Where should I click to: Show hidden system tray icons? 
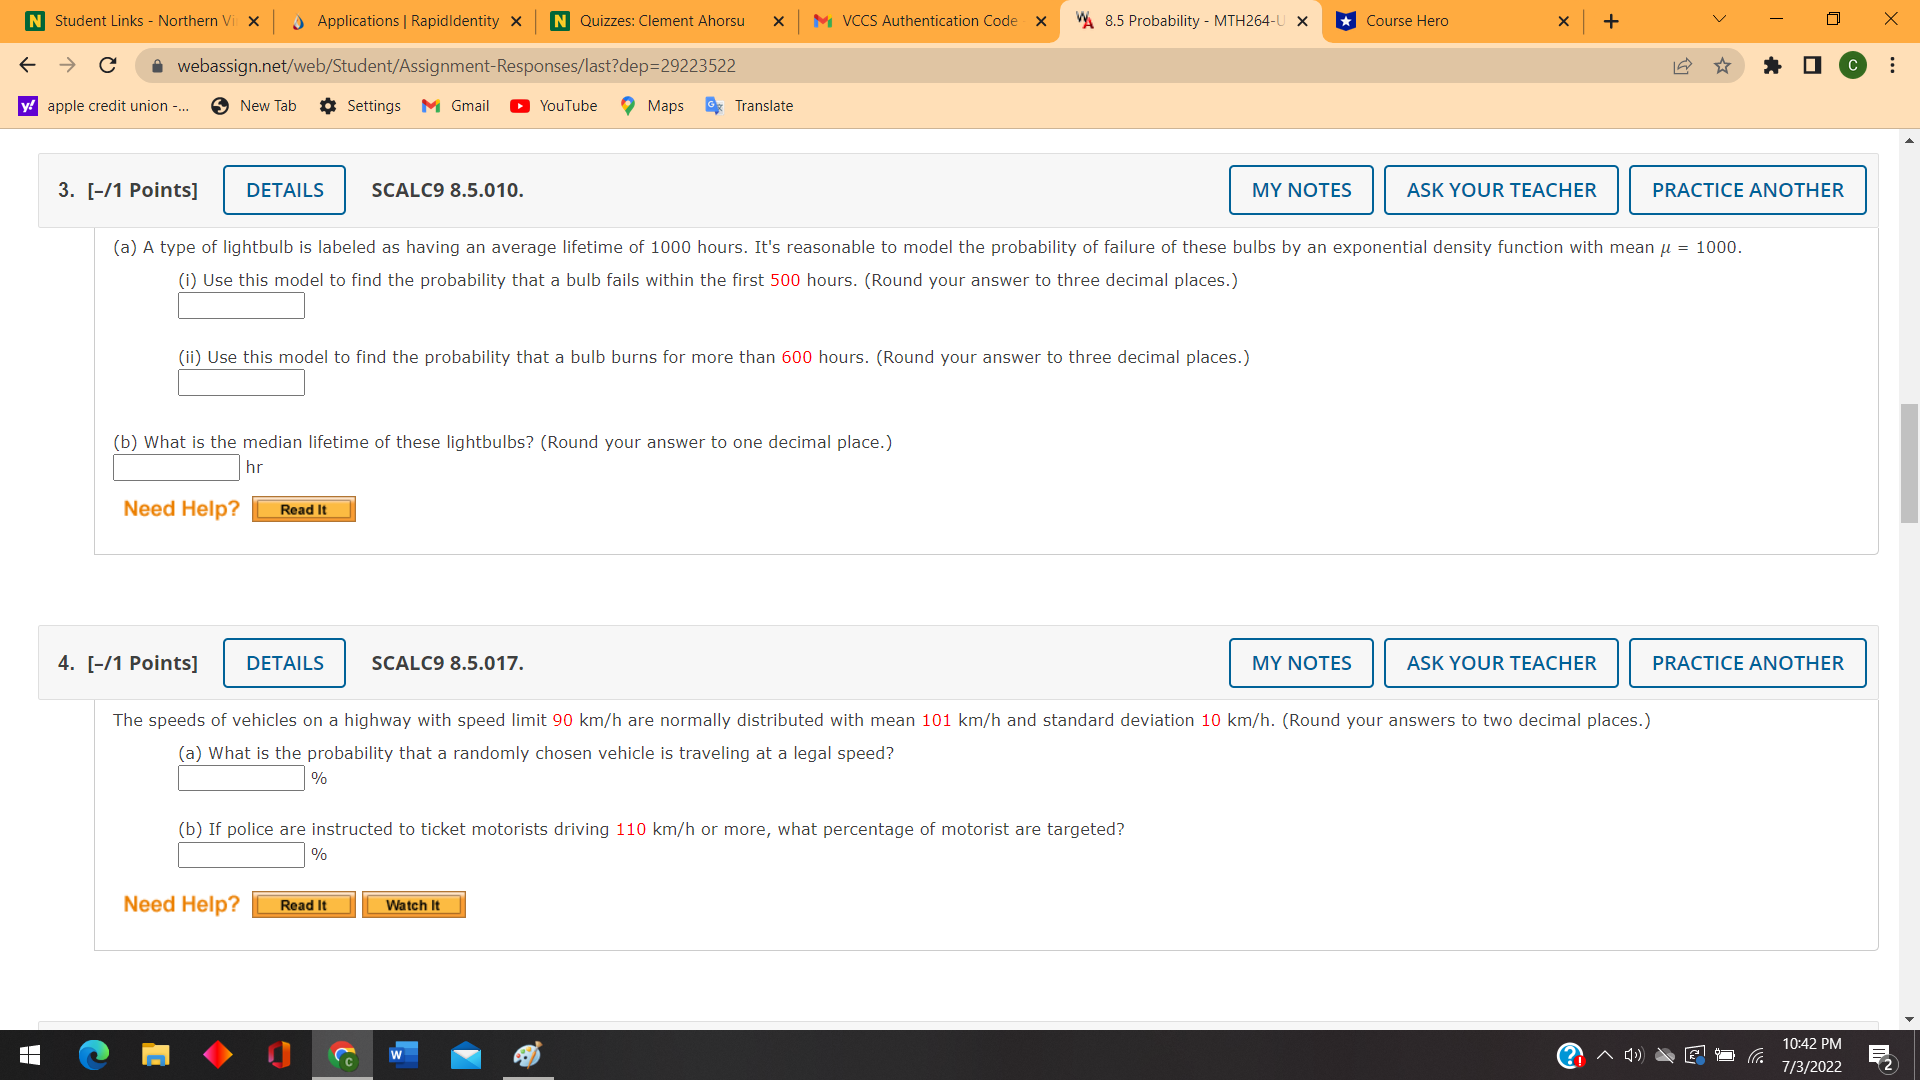[x=1604, y=1055]
